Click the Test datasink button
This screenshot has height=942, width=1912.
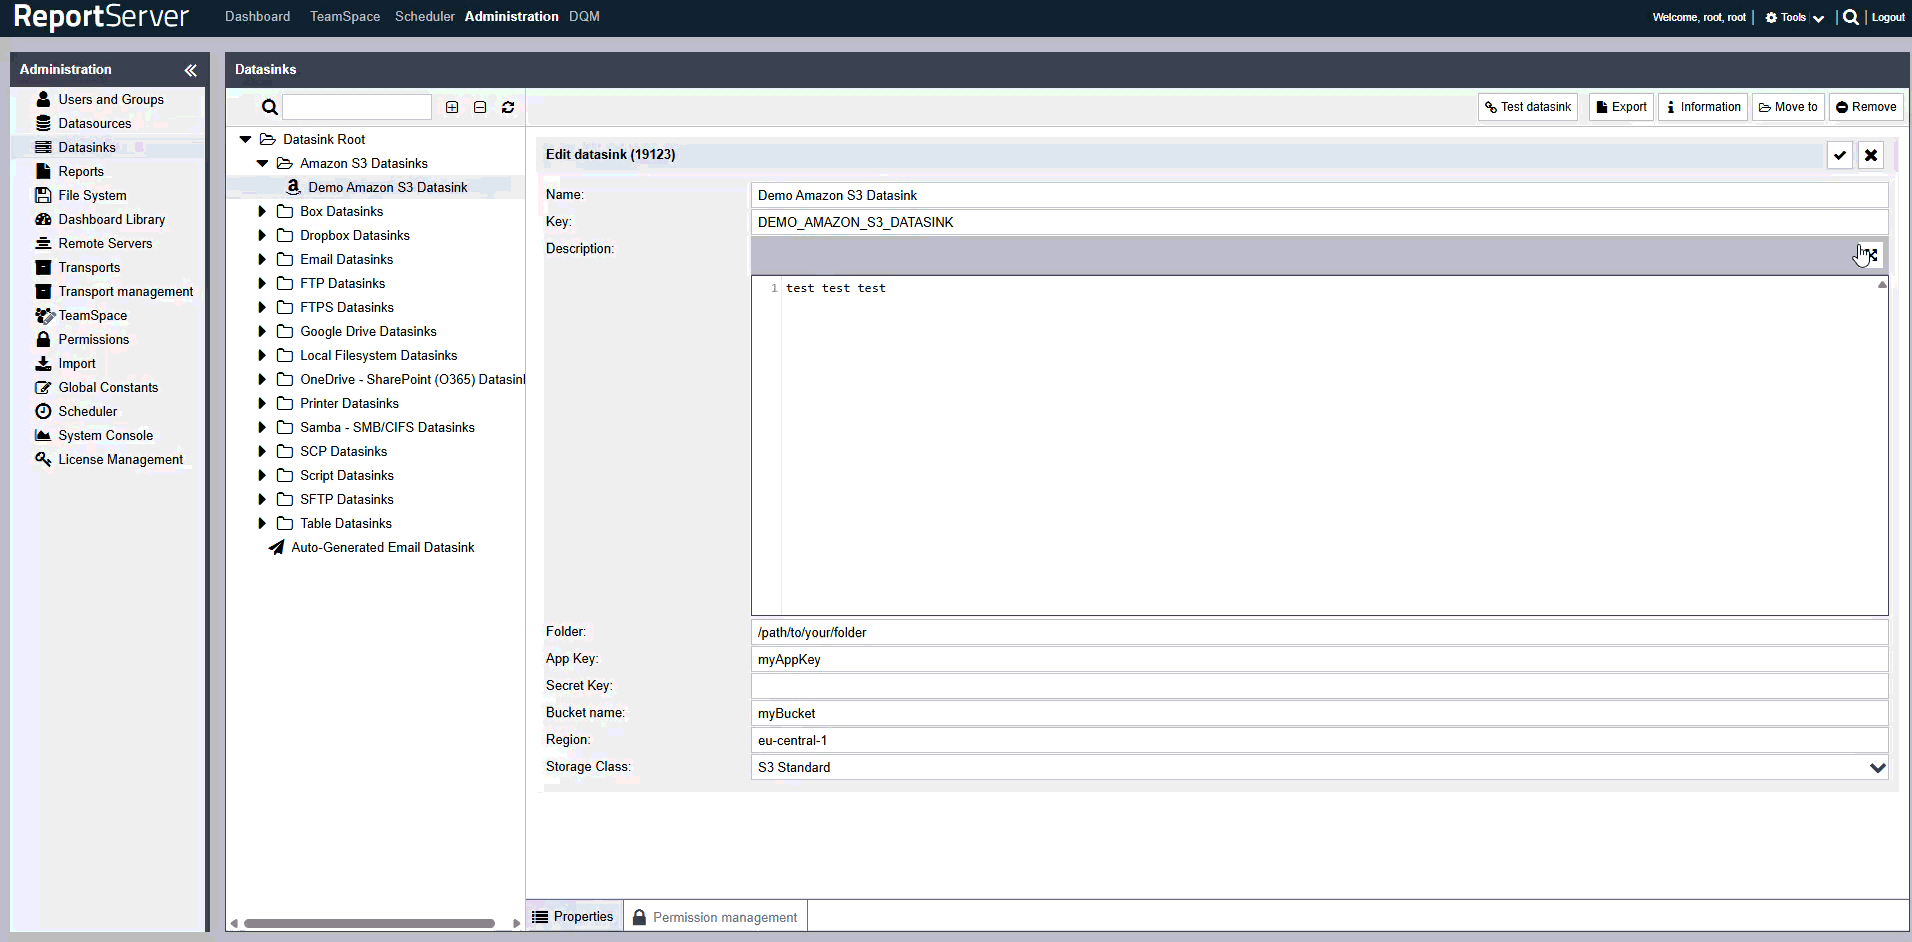tap(1527, 107)
